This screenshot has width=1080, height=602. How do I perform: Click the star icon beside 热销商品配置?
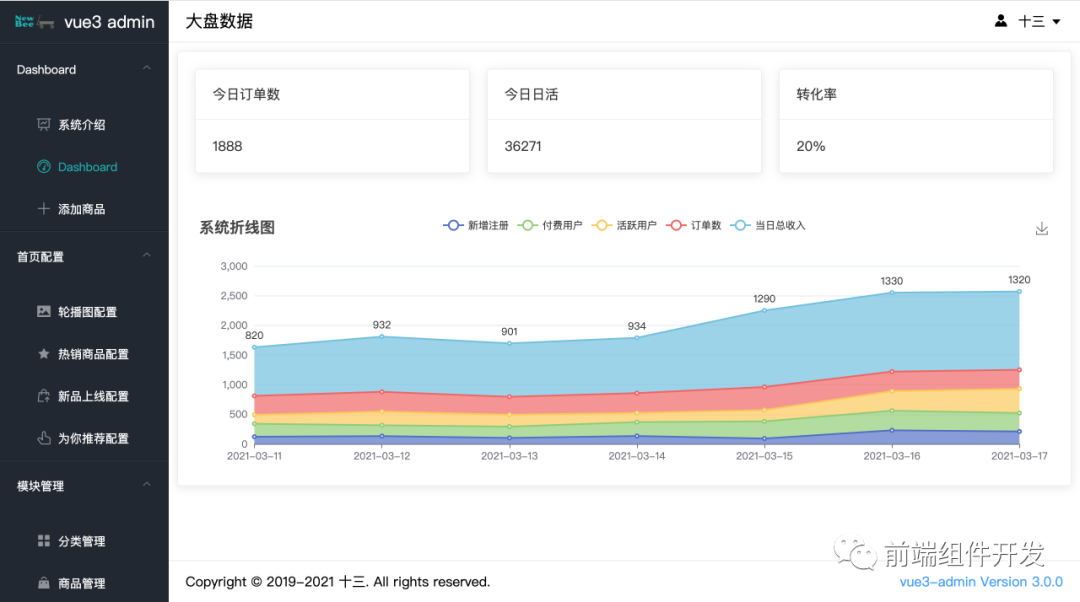click(x=43, y=354)
